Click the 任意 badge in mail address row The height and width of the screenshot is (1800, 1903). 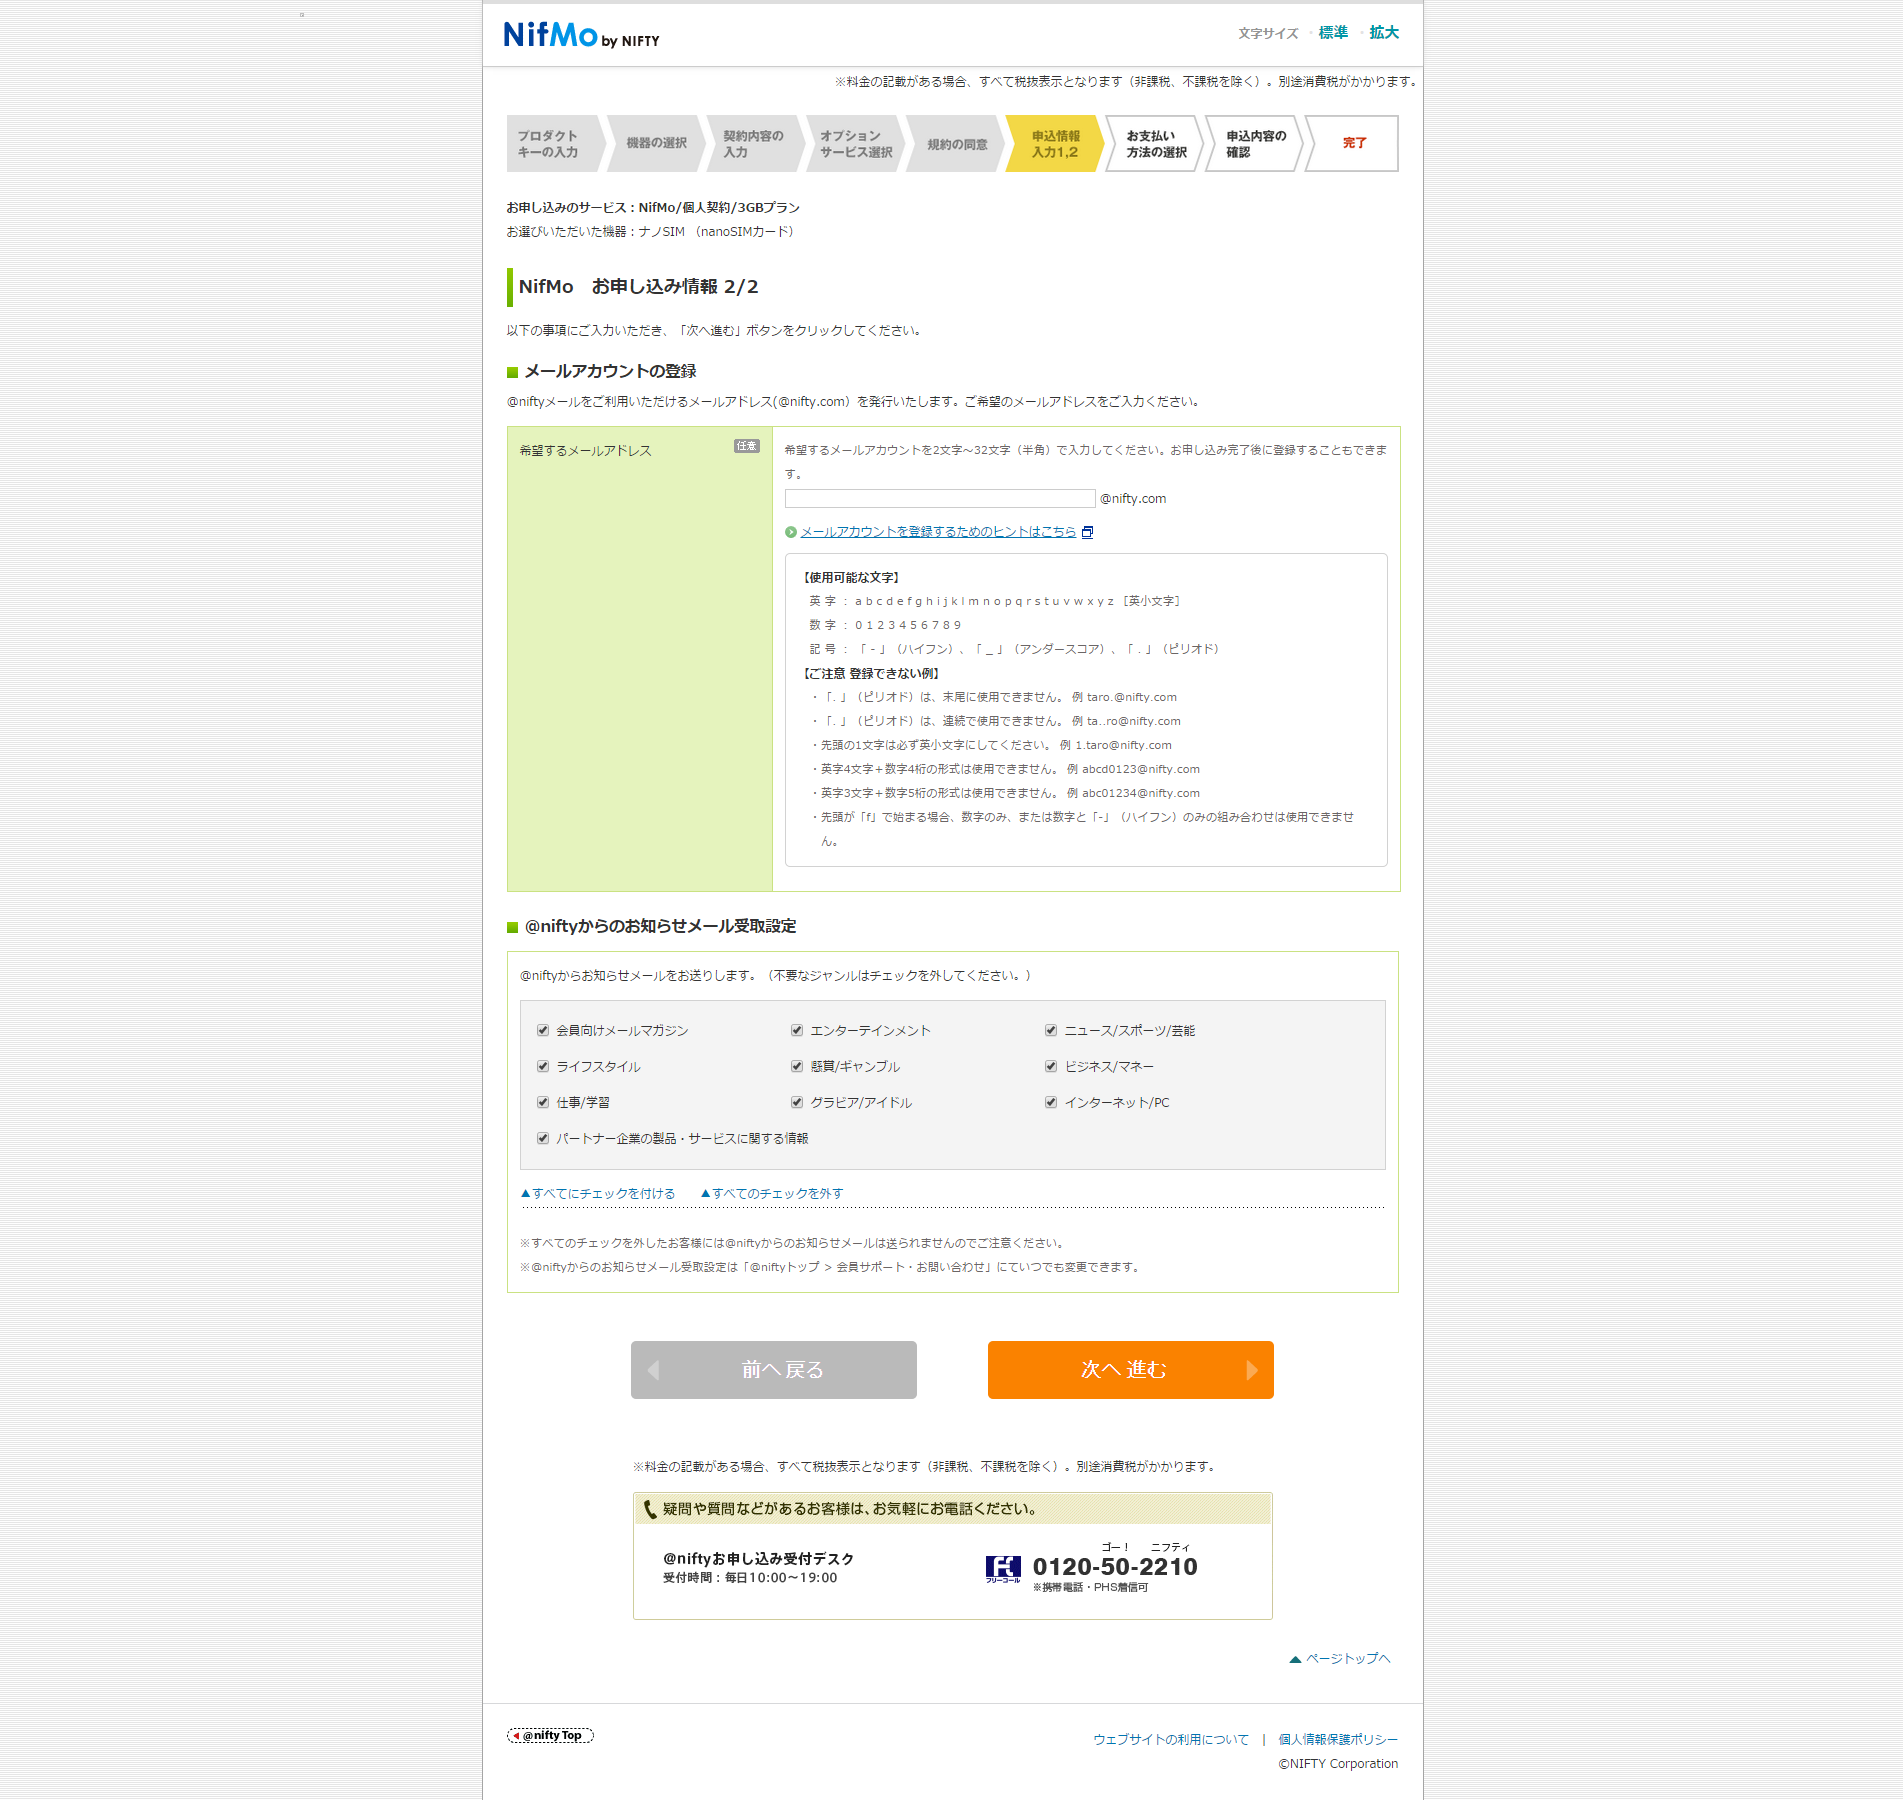point(747,446)
